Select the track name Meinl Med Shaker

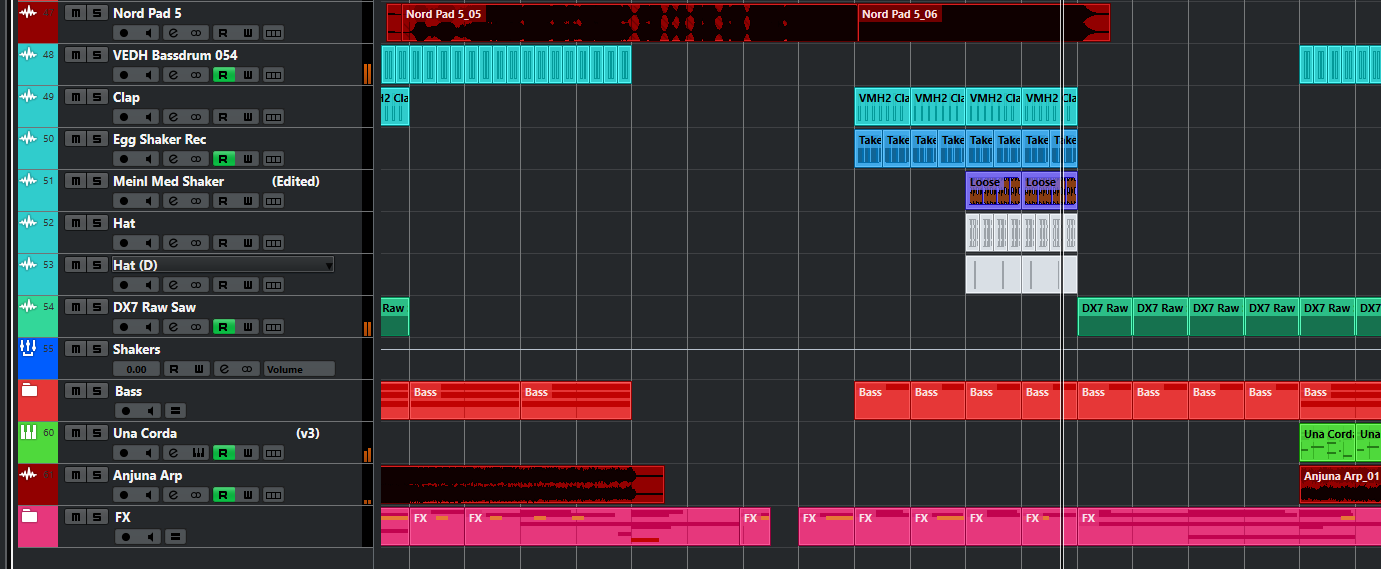point(168,181)
